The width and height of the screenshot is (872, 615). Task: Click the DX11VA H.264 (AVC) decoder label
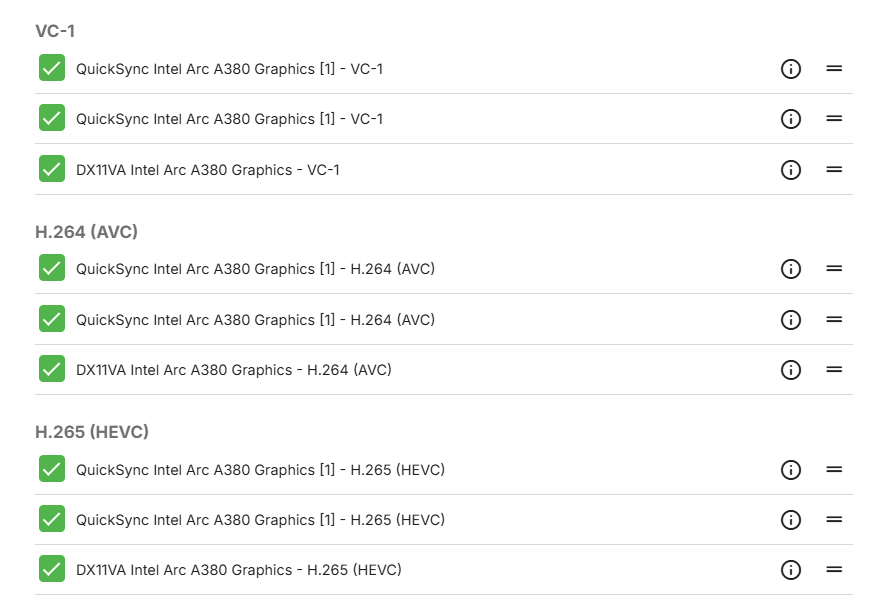(x=234, y=370)
